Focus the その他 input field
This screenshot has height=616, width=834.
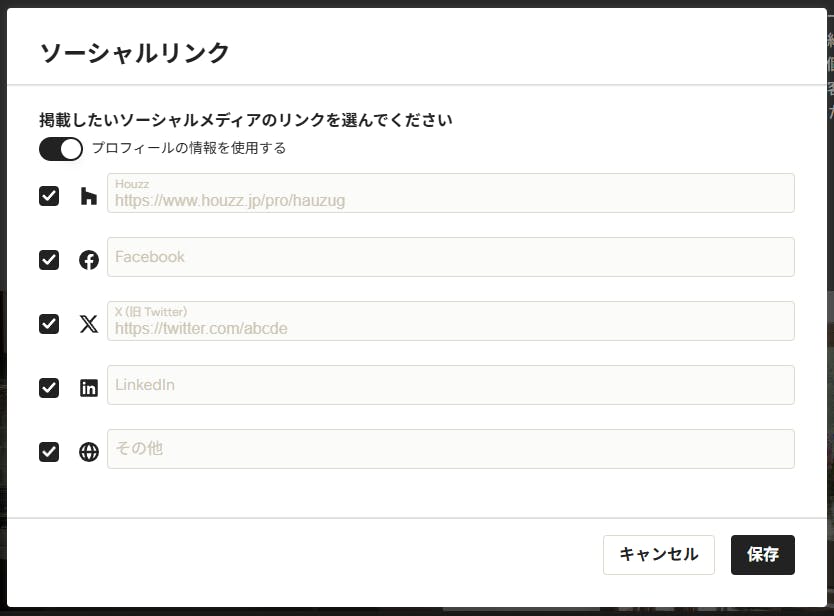(x=451, y=449)
